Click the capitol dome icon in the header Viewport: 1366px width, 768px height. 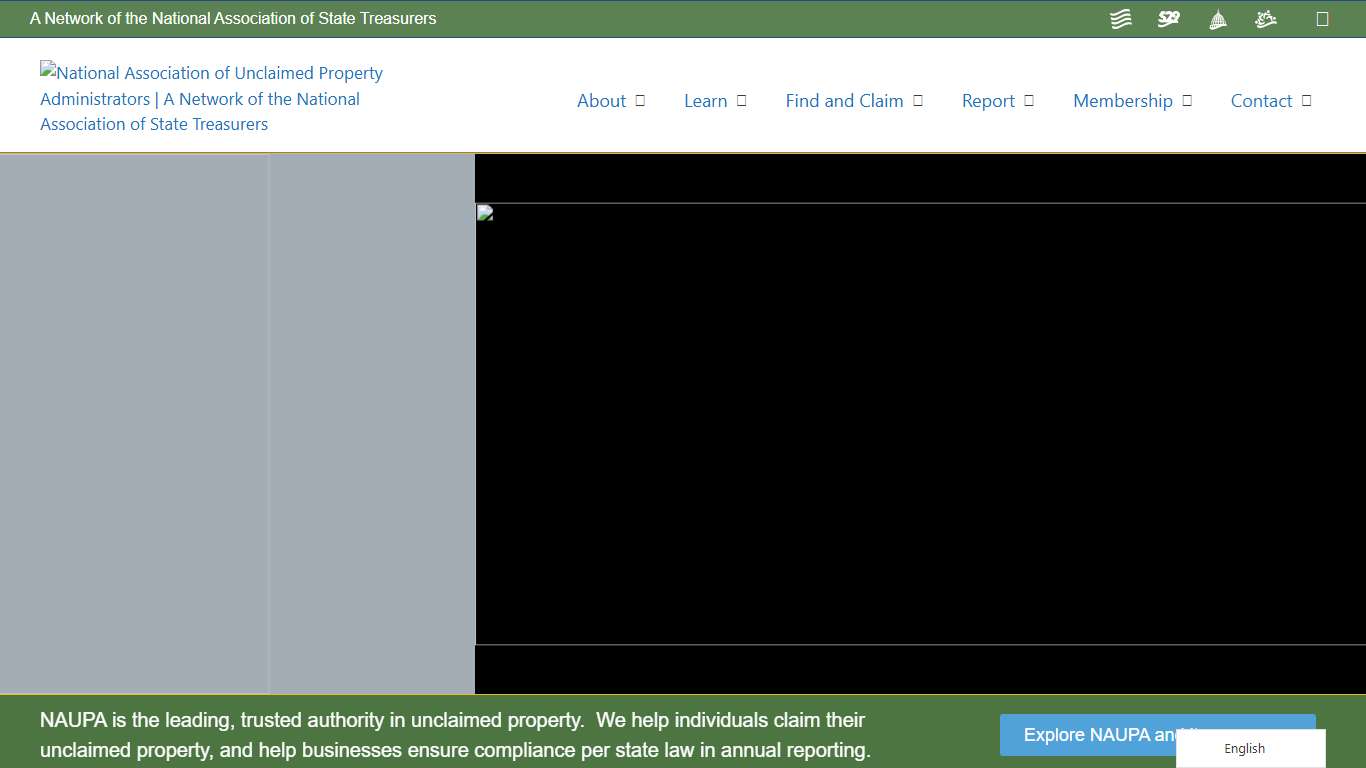tap(1217, 18)
